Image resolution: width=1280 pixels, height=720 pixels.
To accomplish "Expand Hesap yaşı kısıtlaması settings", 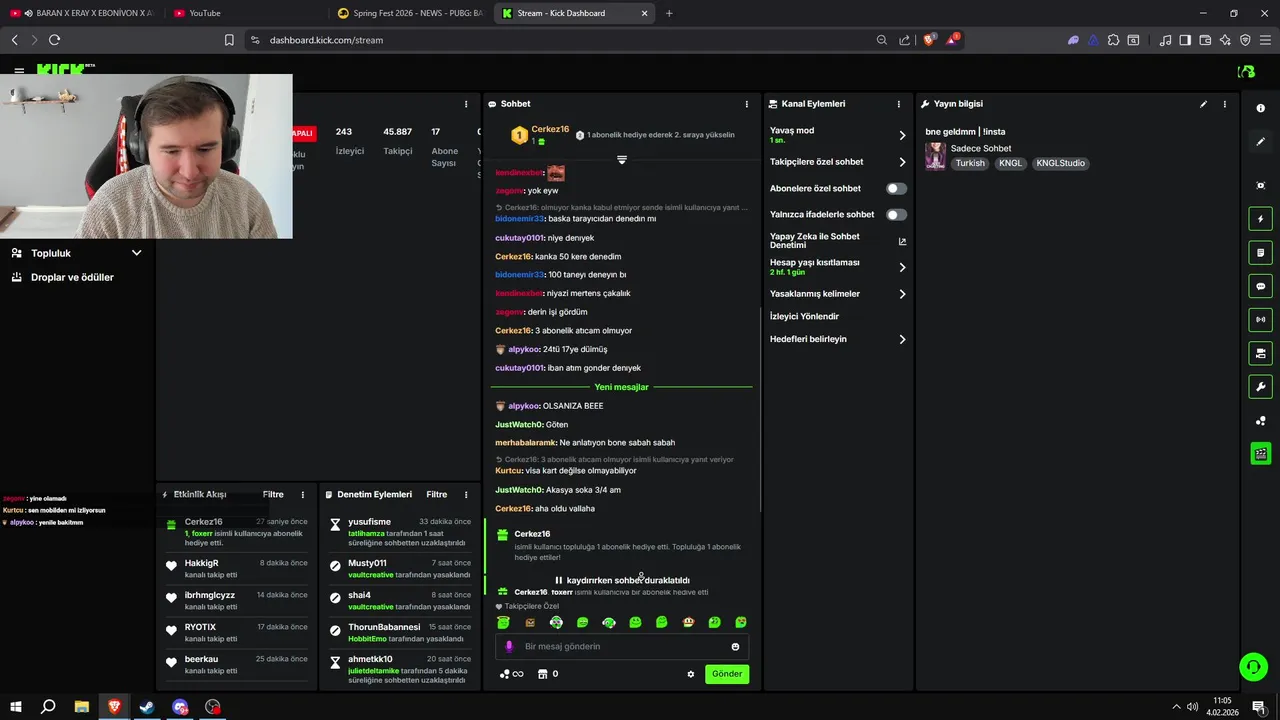I will [x=902, y=267].
